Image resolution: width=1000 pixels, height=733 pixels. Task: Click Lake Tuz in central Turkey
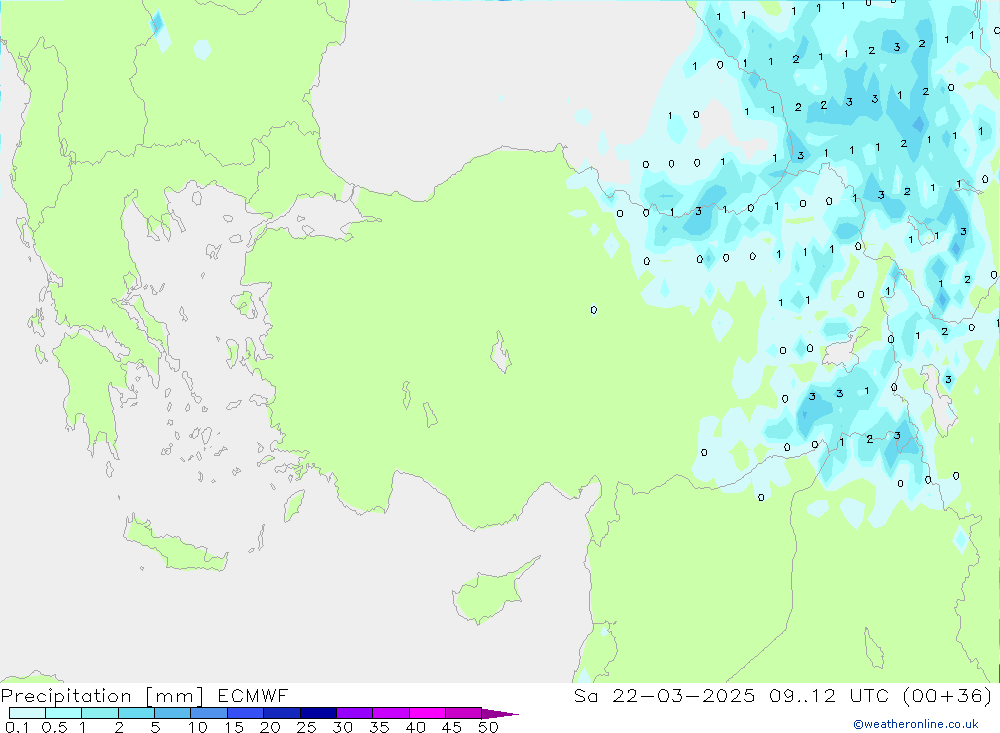point(501,353)
